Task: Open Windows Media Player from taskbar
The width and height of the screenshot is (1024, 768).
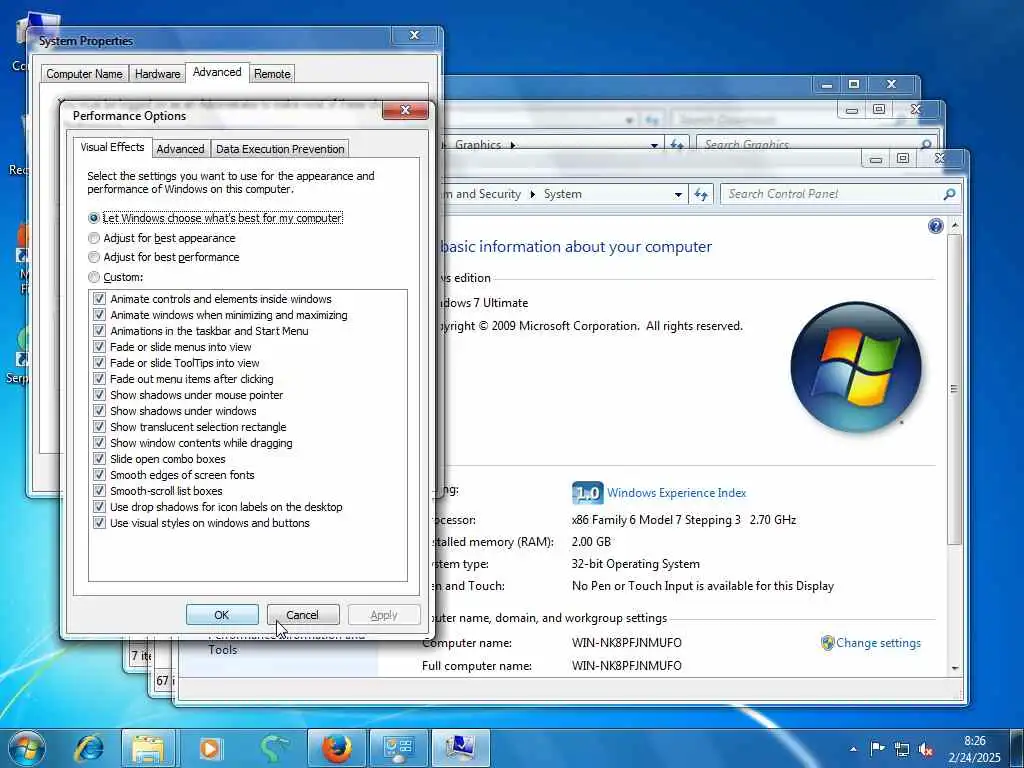Action: [x=210, y=748]
